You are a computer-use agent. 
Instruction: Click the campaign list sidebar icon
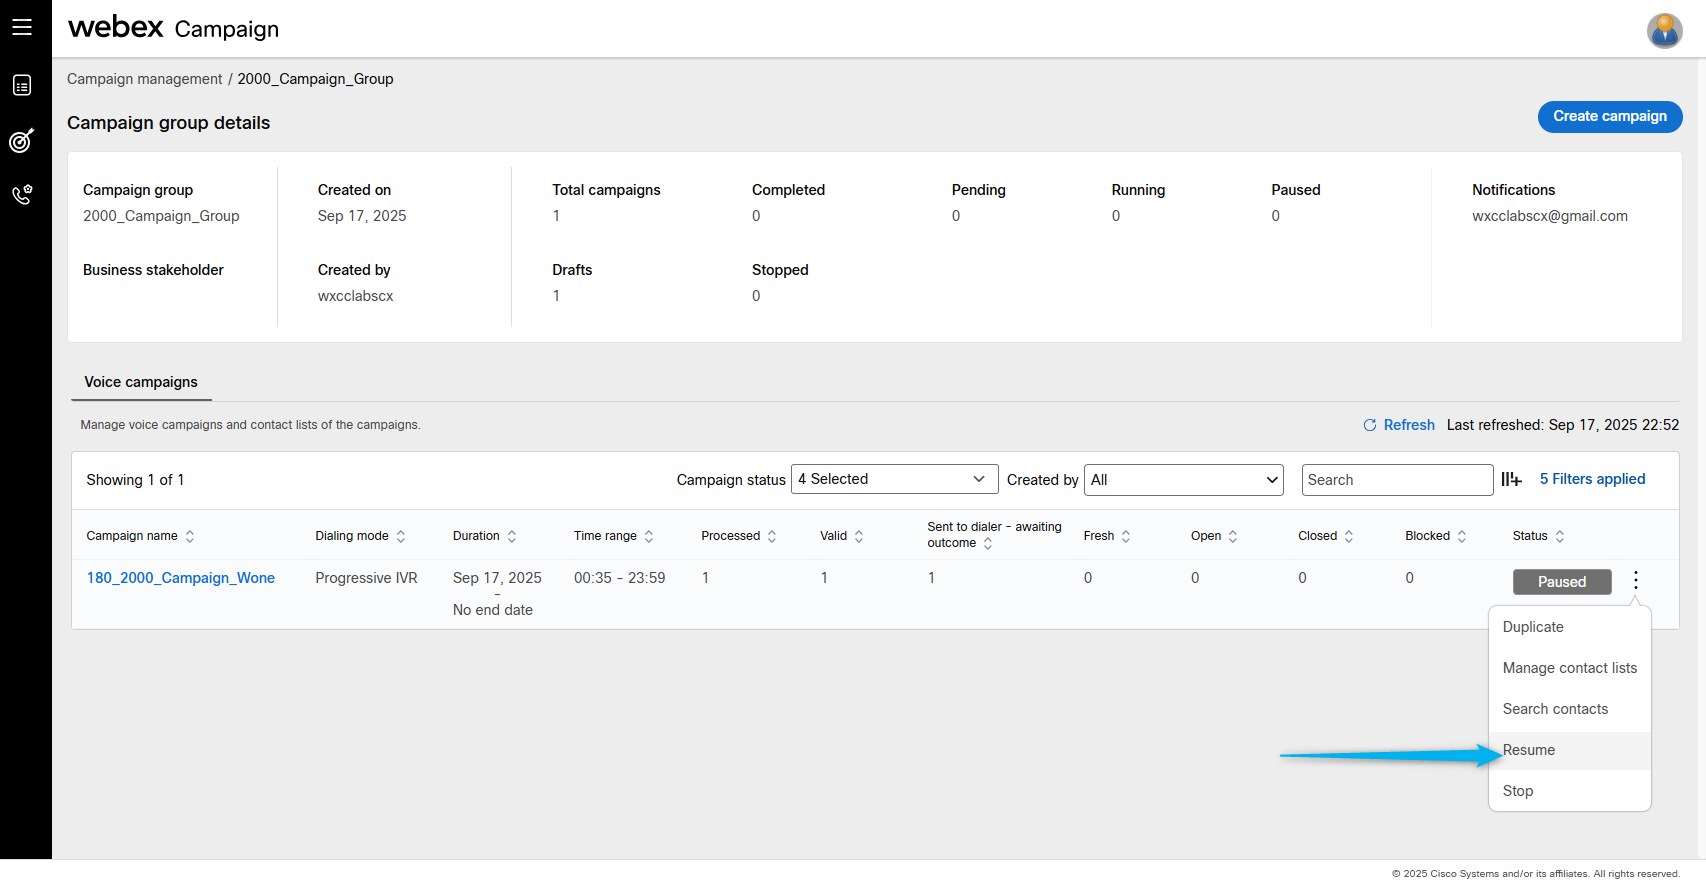(x=22, y=86)
